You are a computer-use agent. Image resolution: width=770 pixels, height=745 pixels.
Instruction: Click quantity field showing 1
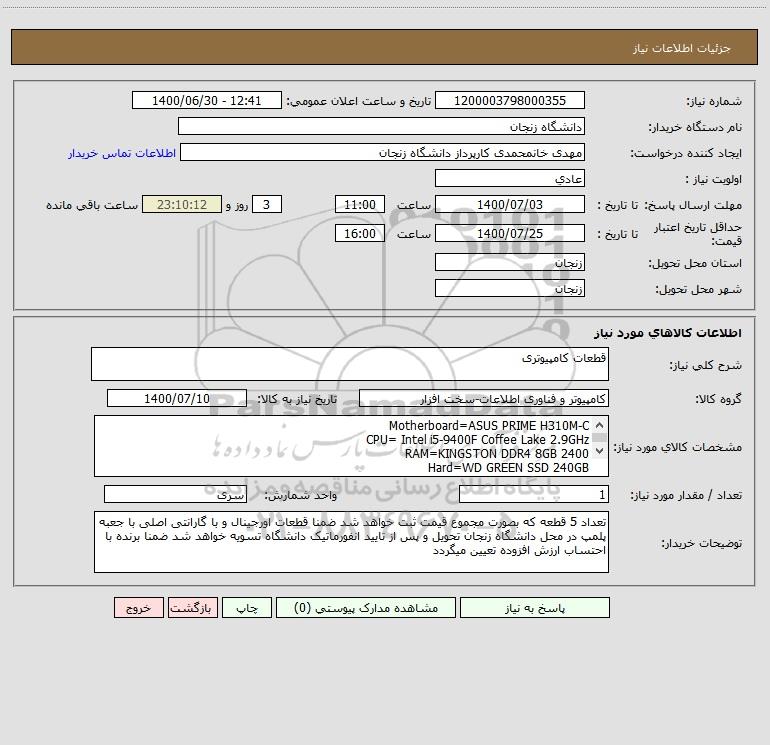pyautogui.click(x=534, y=494)
